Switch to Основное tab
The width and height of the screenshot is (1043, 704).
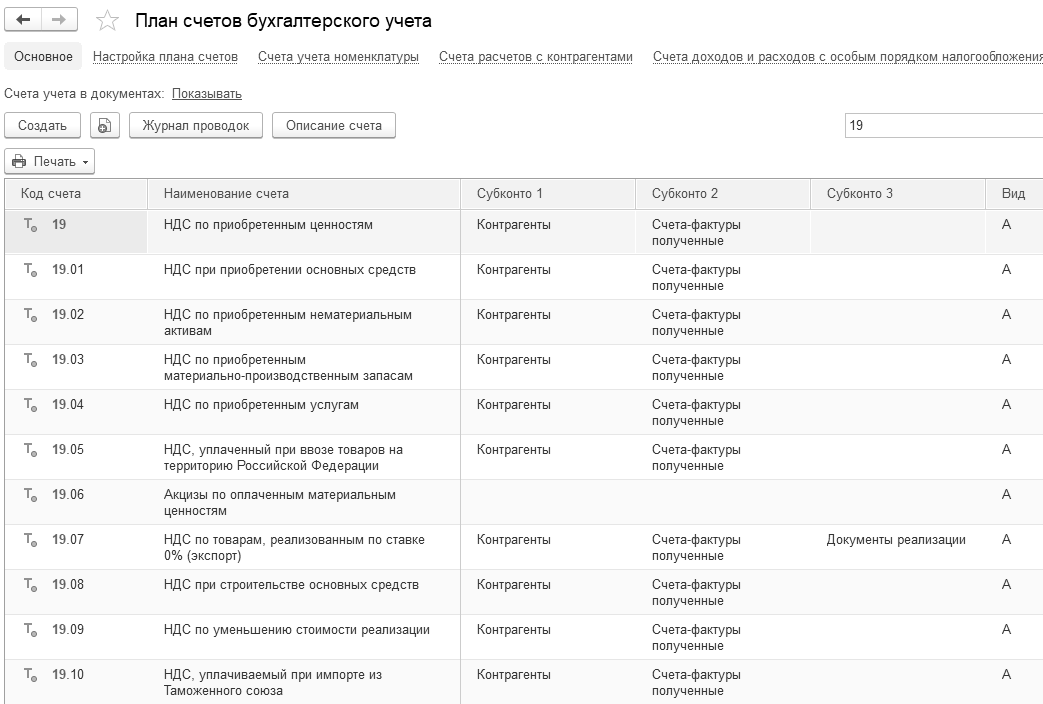click(43, 57)
